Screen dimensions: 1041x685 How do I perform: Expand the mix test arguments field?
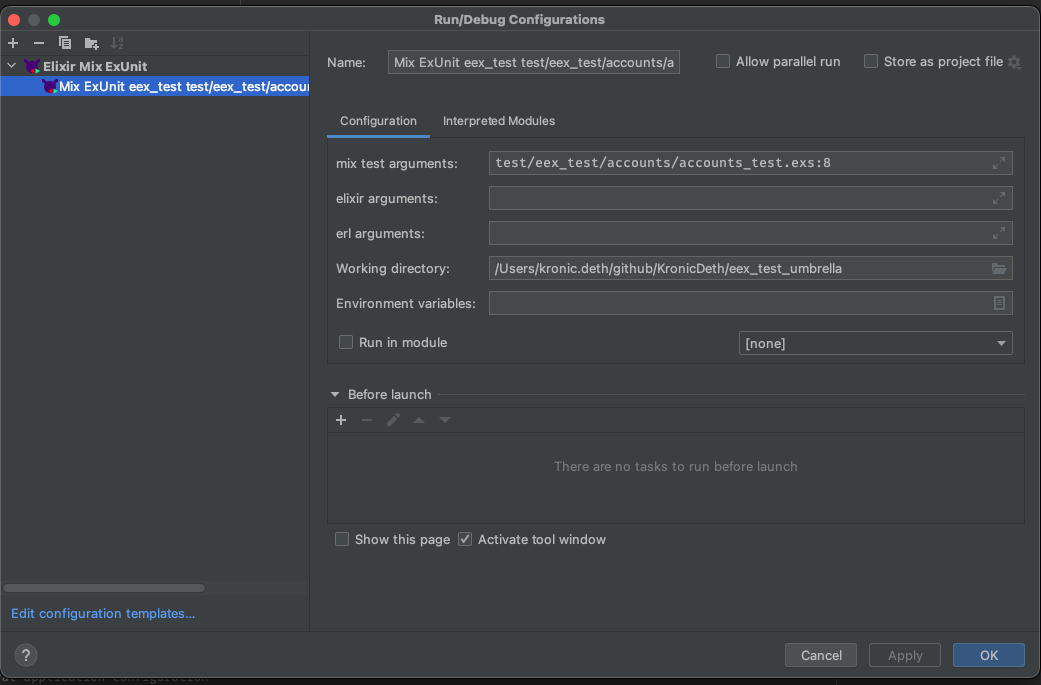(x=999, y=163)
